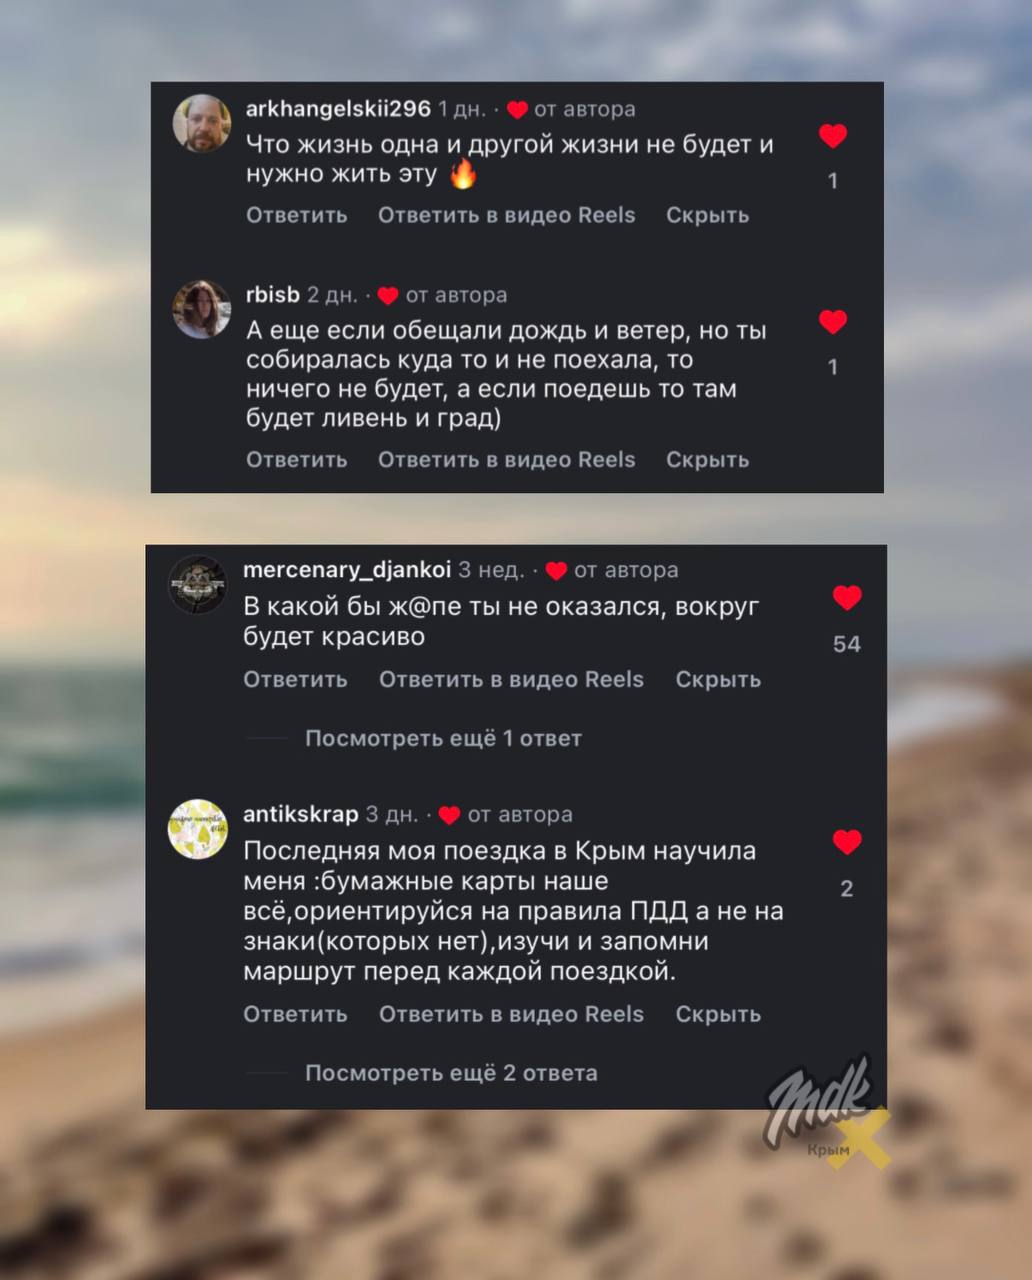Open the username link mercenary_djankoi
1032x1280 pixels.
[x=347, y=569]
